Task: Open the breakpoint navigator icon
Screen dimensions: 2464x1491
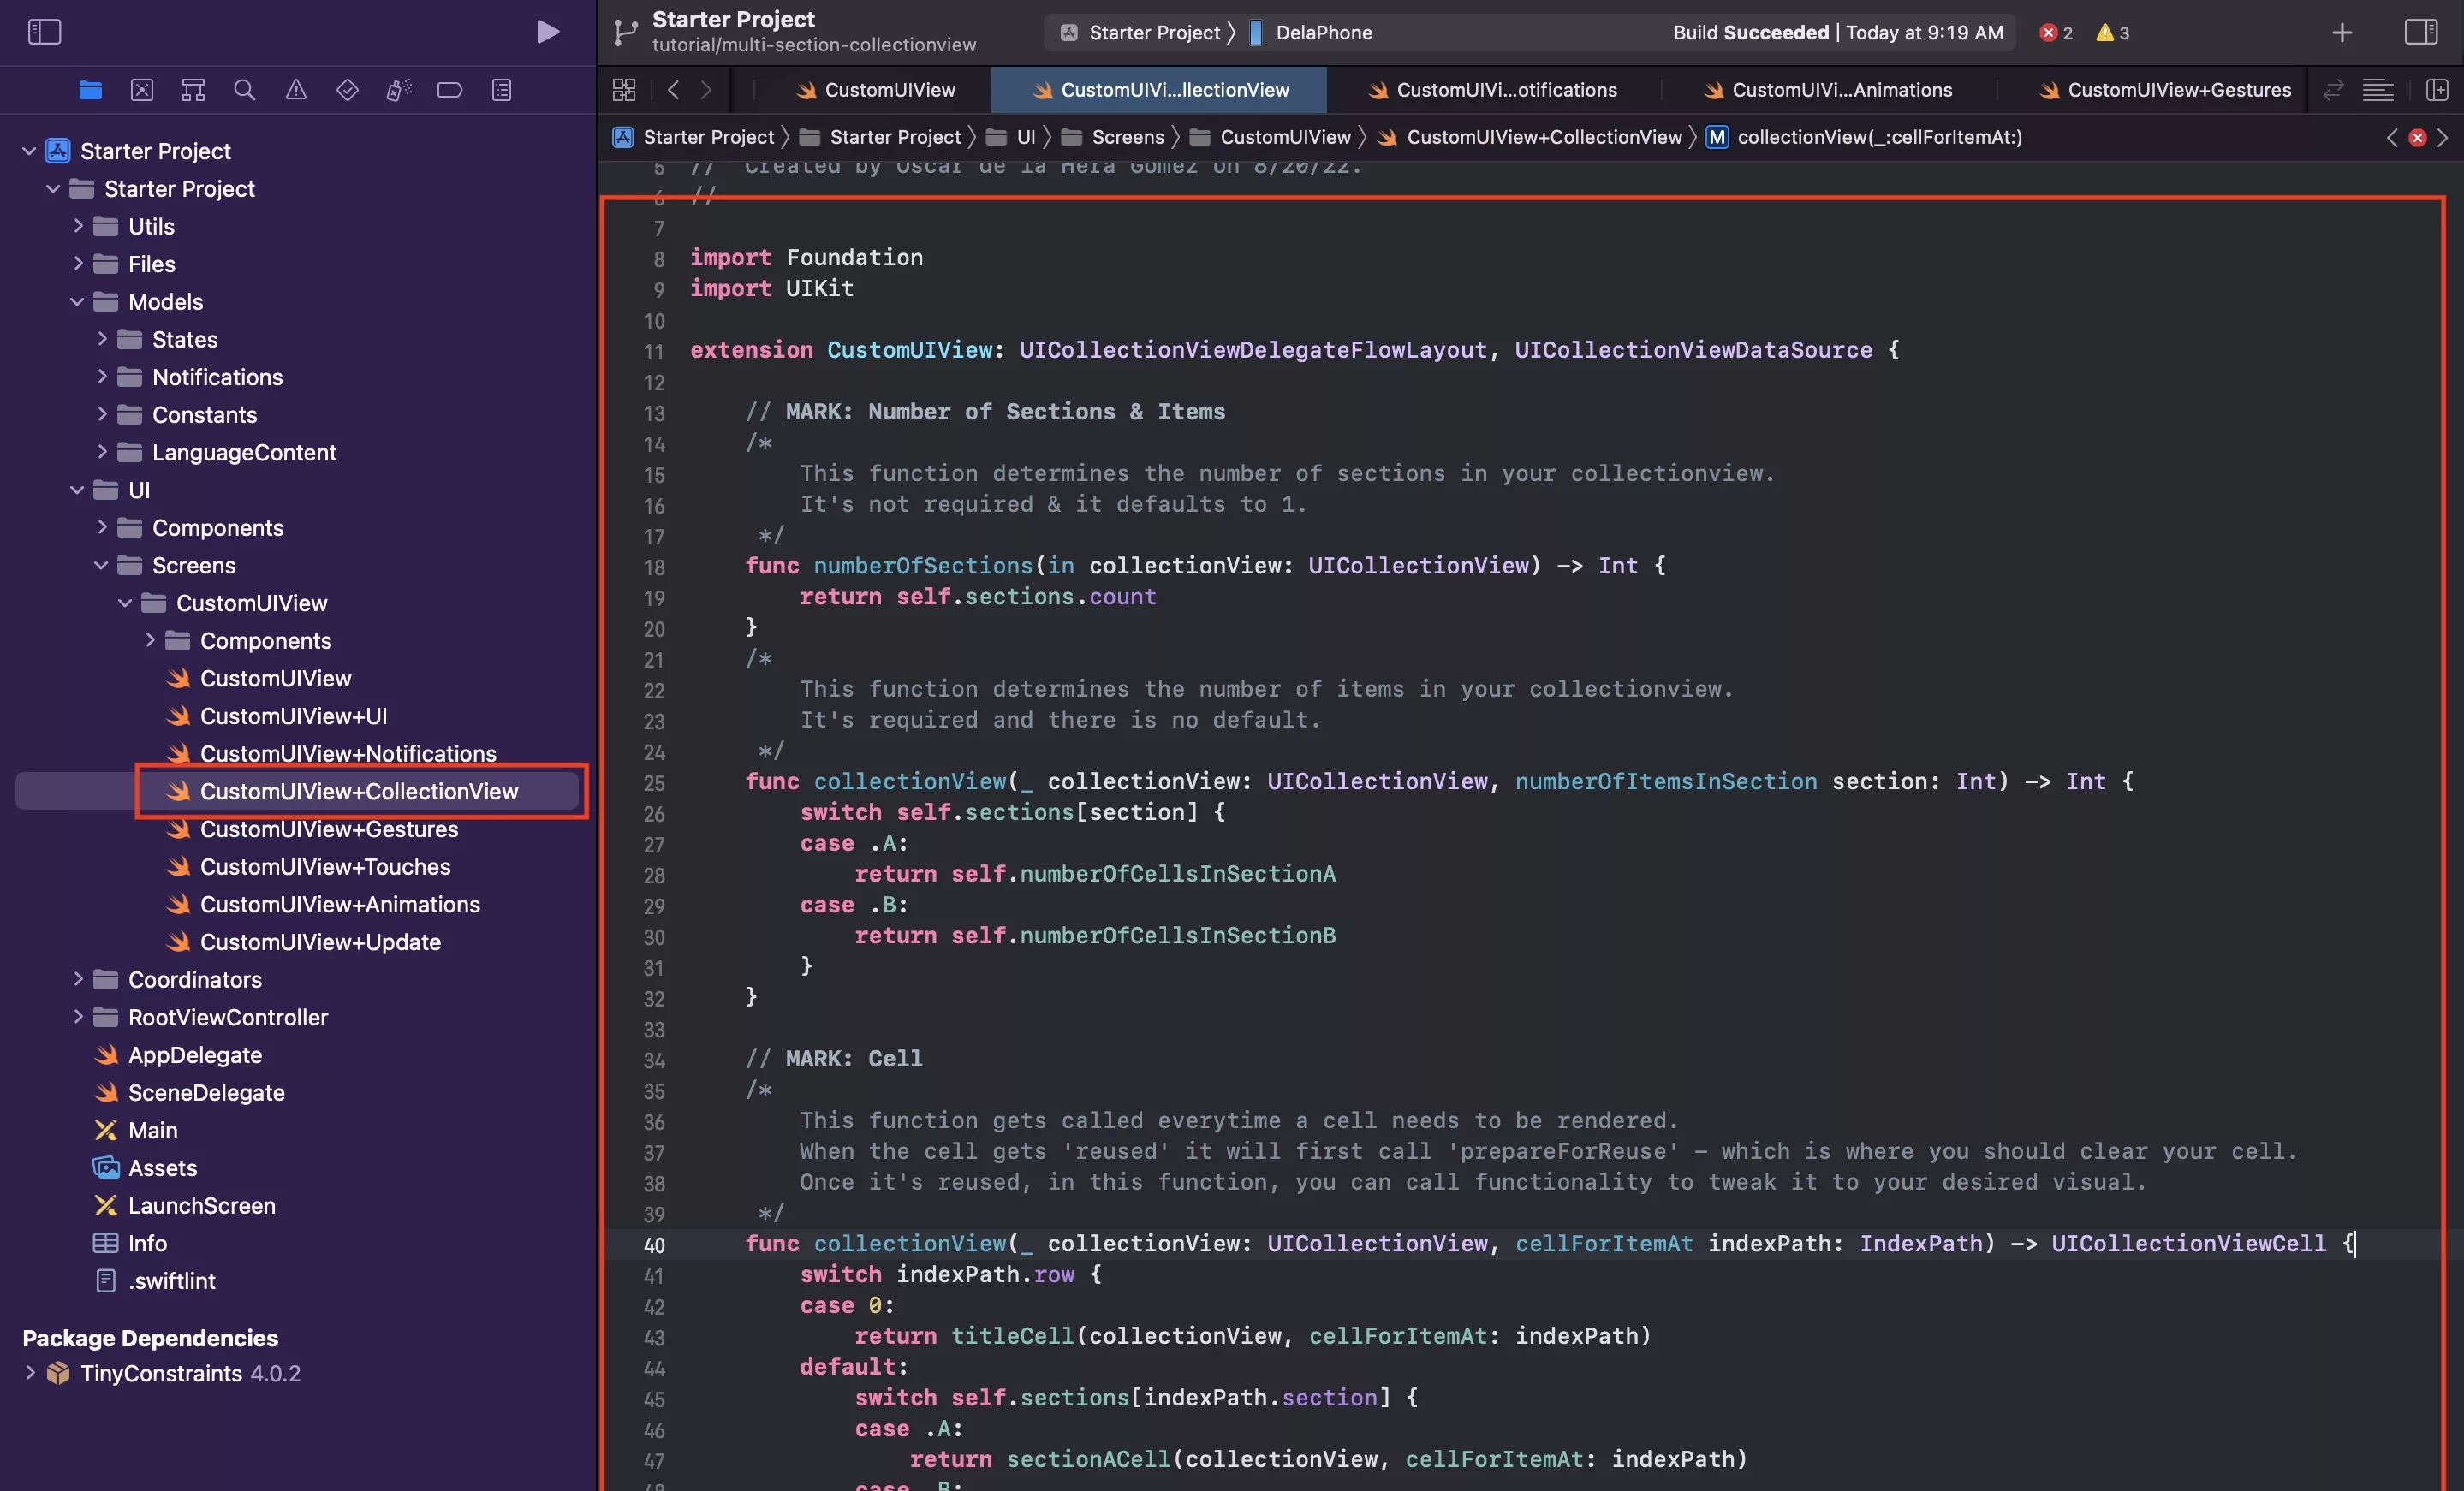Action: pyautogui.click(x=450, y=90)
